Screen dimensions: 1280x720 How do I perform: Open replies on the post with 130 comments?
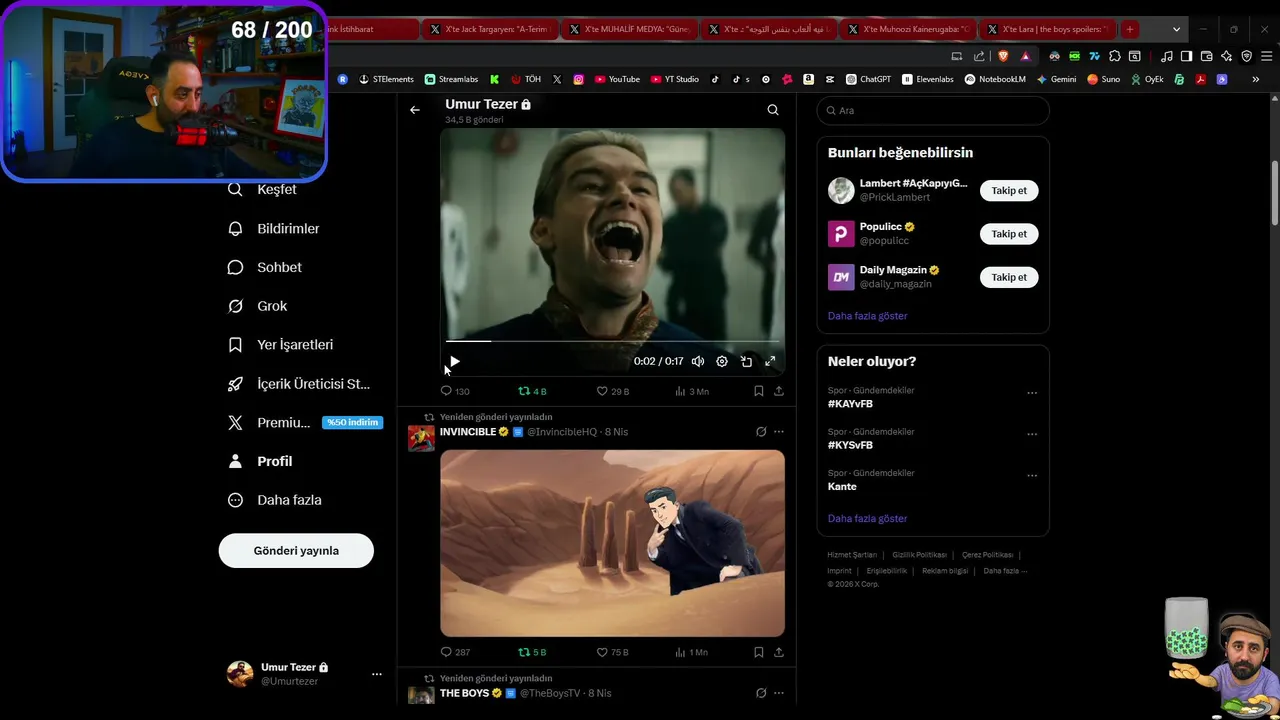(x=455, y=391)
